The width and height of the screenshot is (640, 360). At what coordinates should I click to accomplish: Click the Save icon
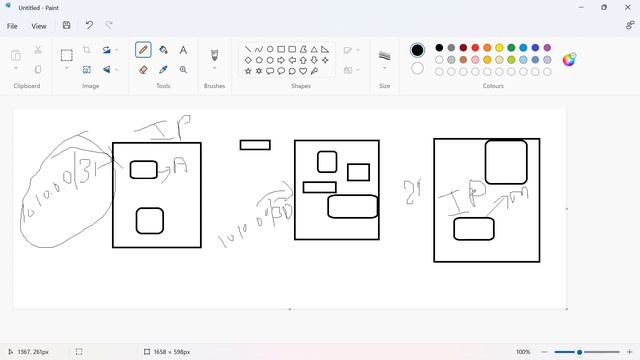tap(67, 25)
